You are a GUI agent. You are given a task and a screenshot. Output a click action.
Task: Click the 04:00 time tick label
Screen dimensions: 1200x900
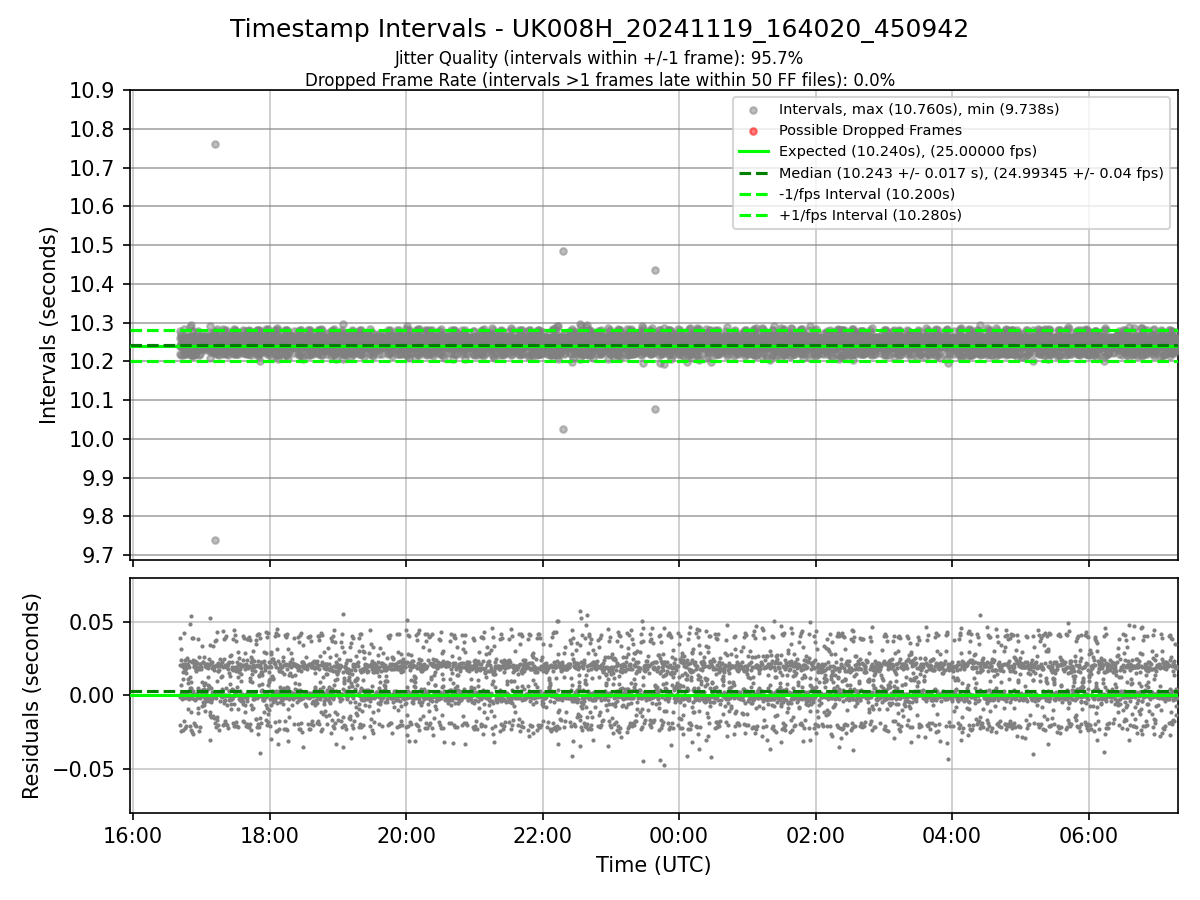(952, 836)
